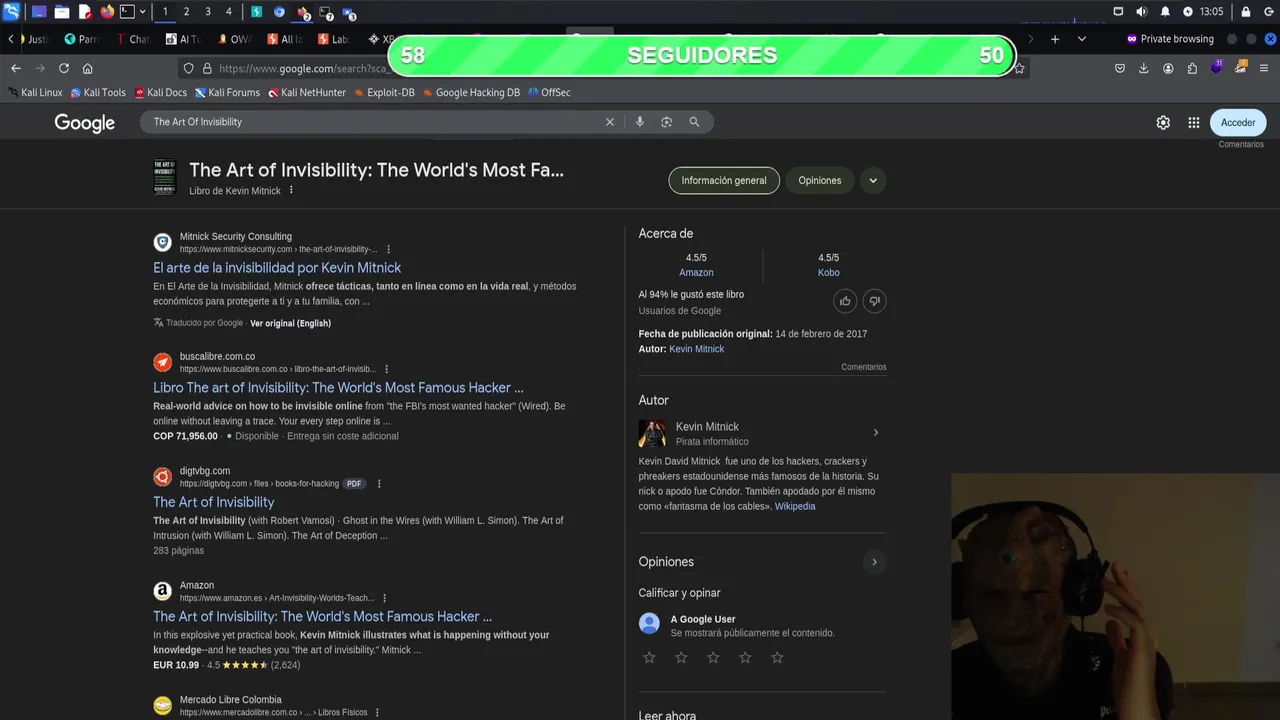The image size is (1280, 720).
Task: Open options for the digtvbg.com result
Action: tap(379, 484)
